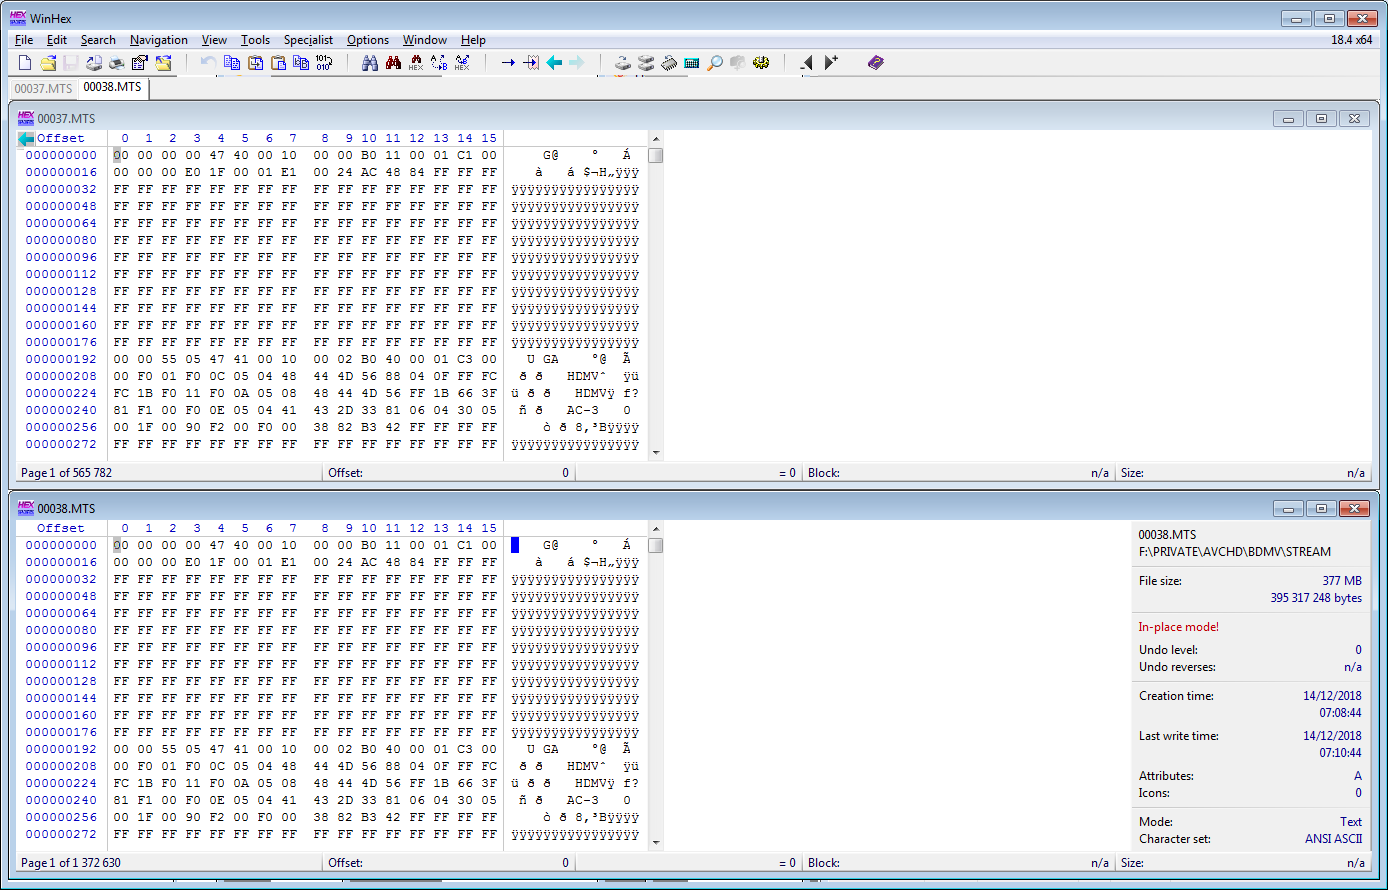Open the File menu

(24, 40)
